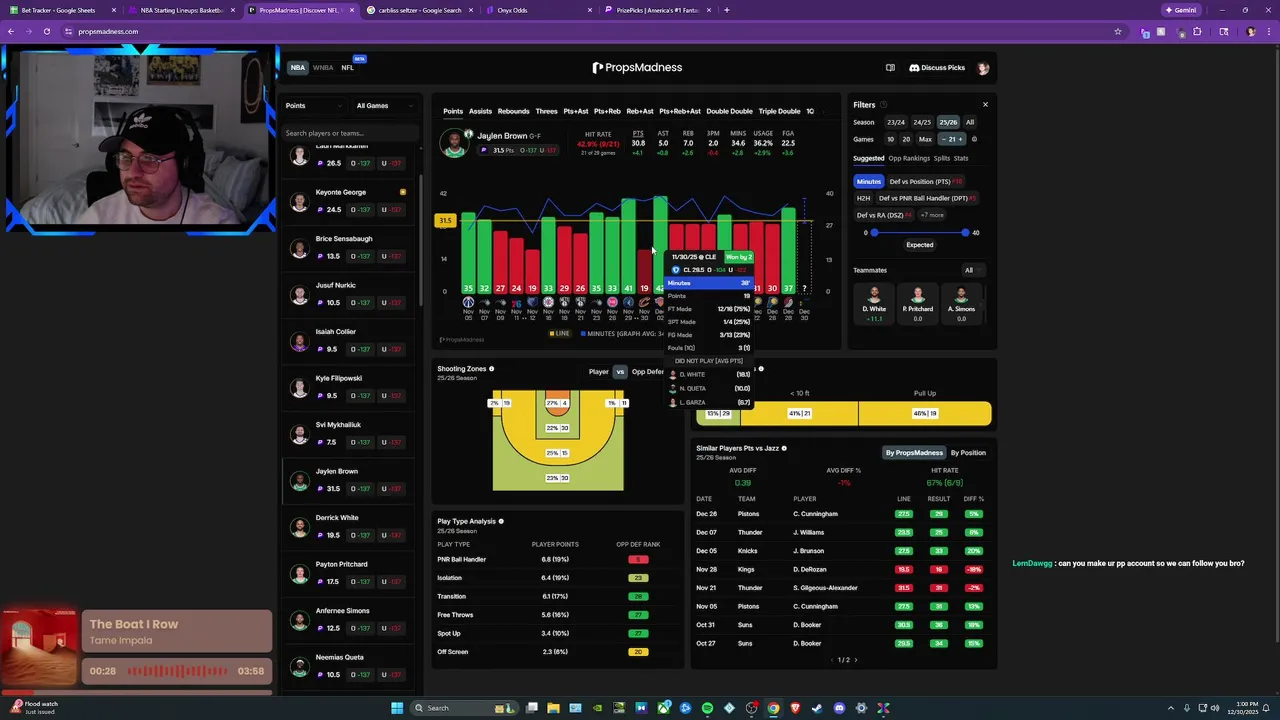Select season 24/25 filter
Viewport: 1280px width, 720px height.
point(922,122)
